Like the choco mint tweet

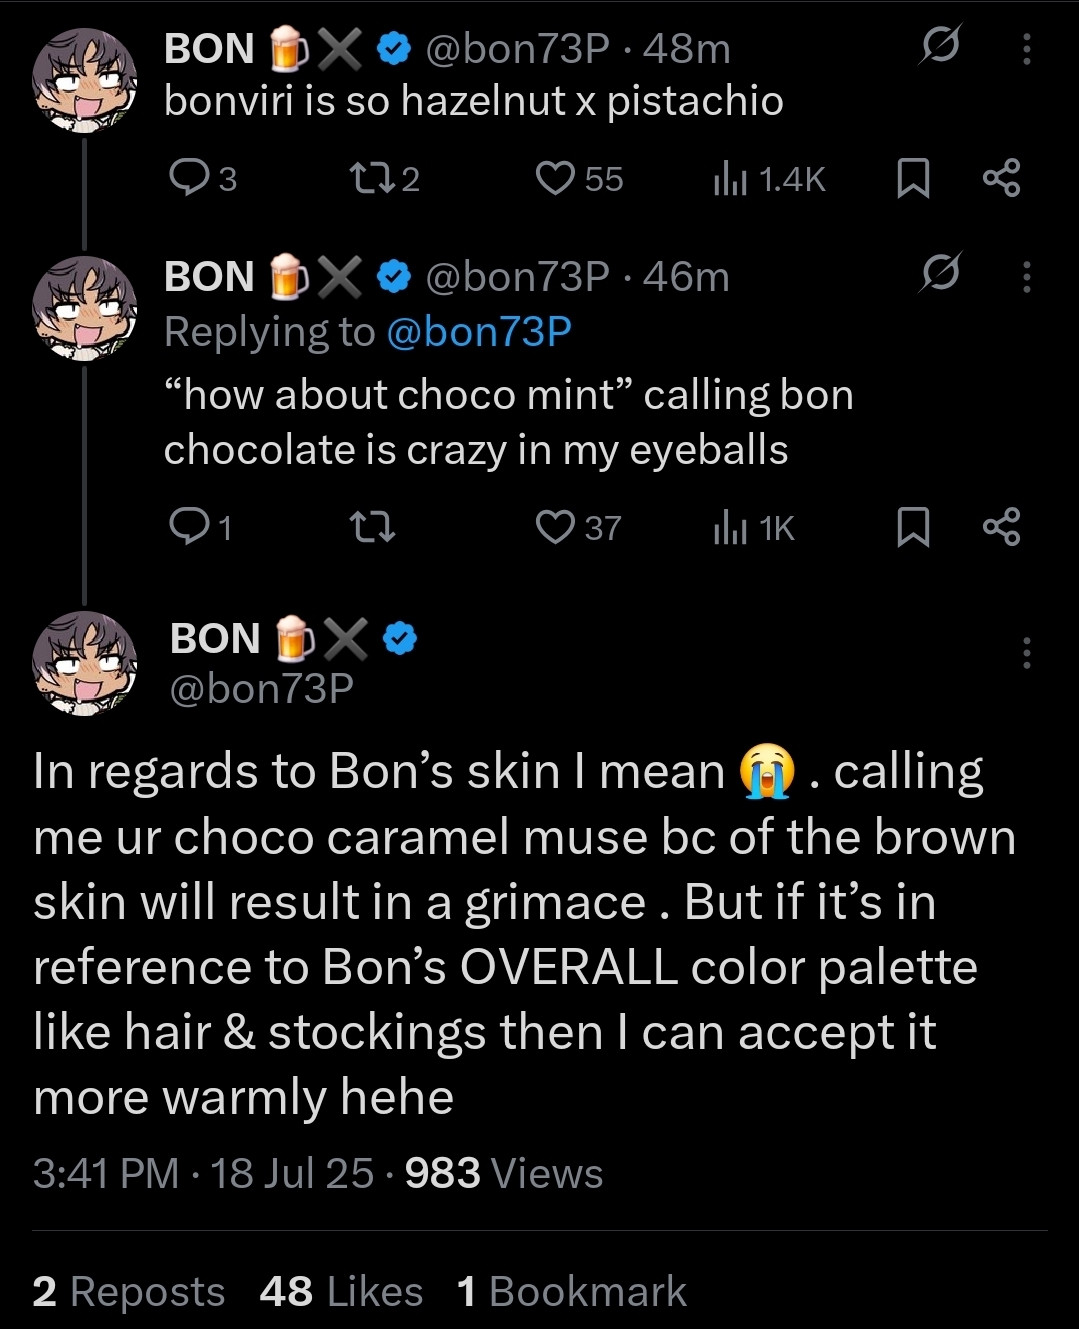tap(554, 526)
